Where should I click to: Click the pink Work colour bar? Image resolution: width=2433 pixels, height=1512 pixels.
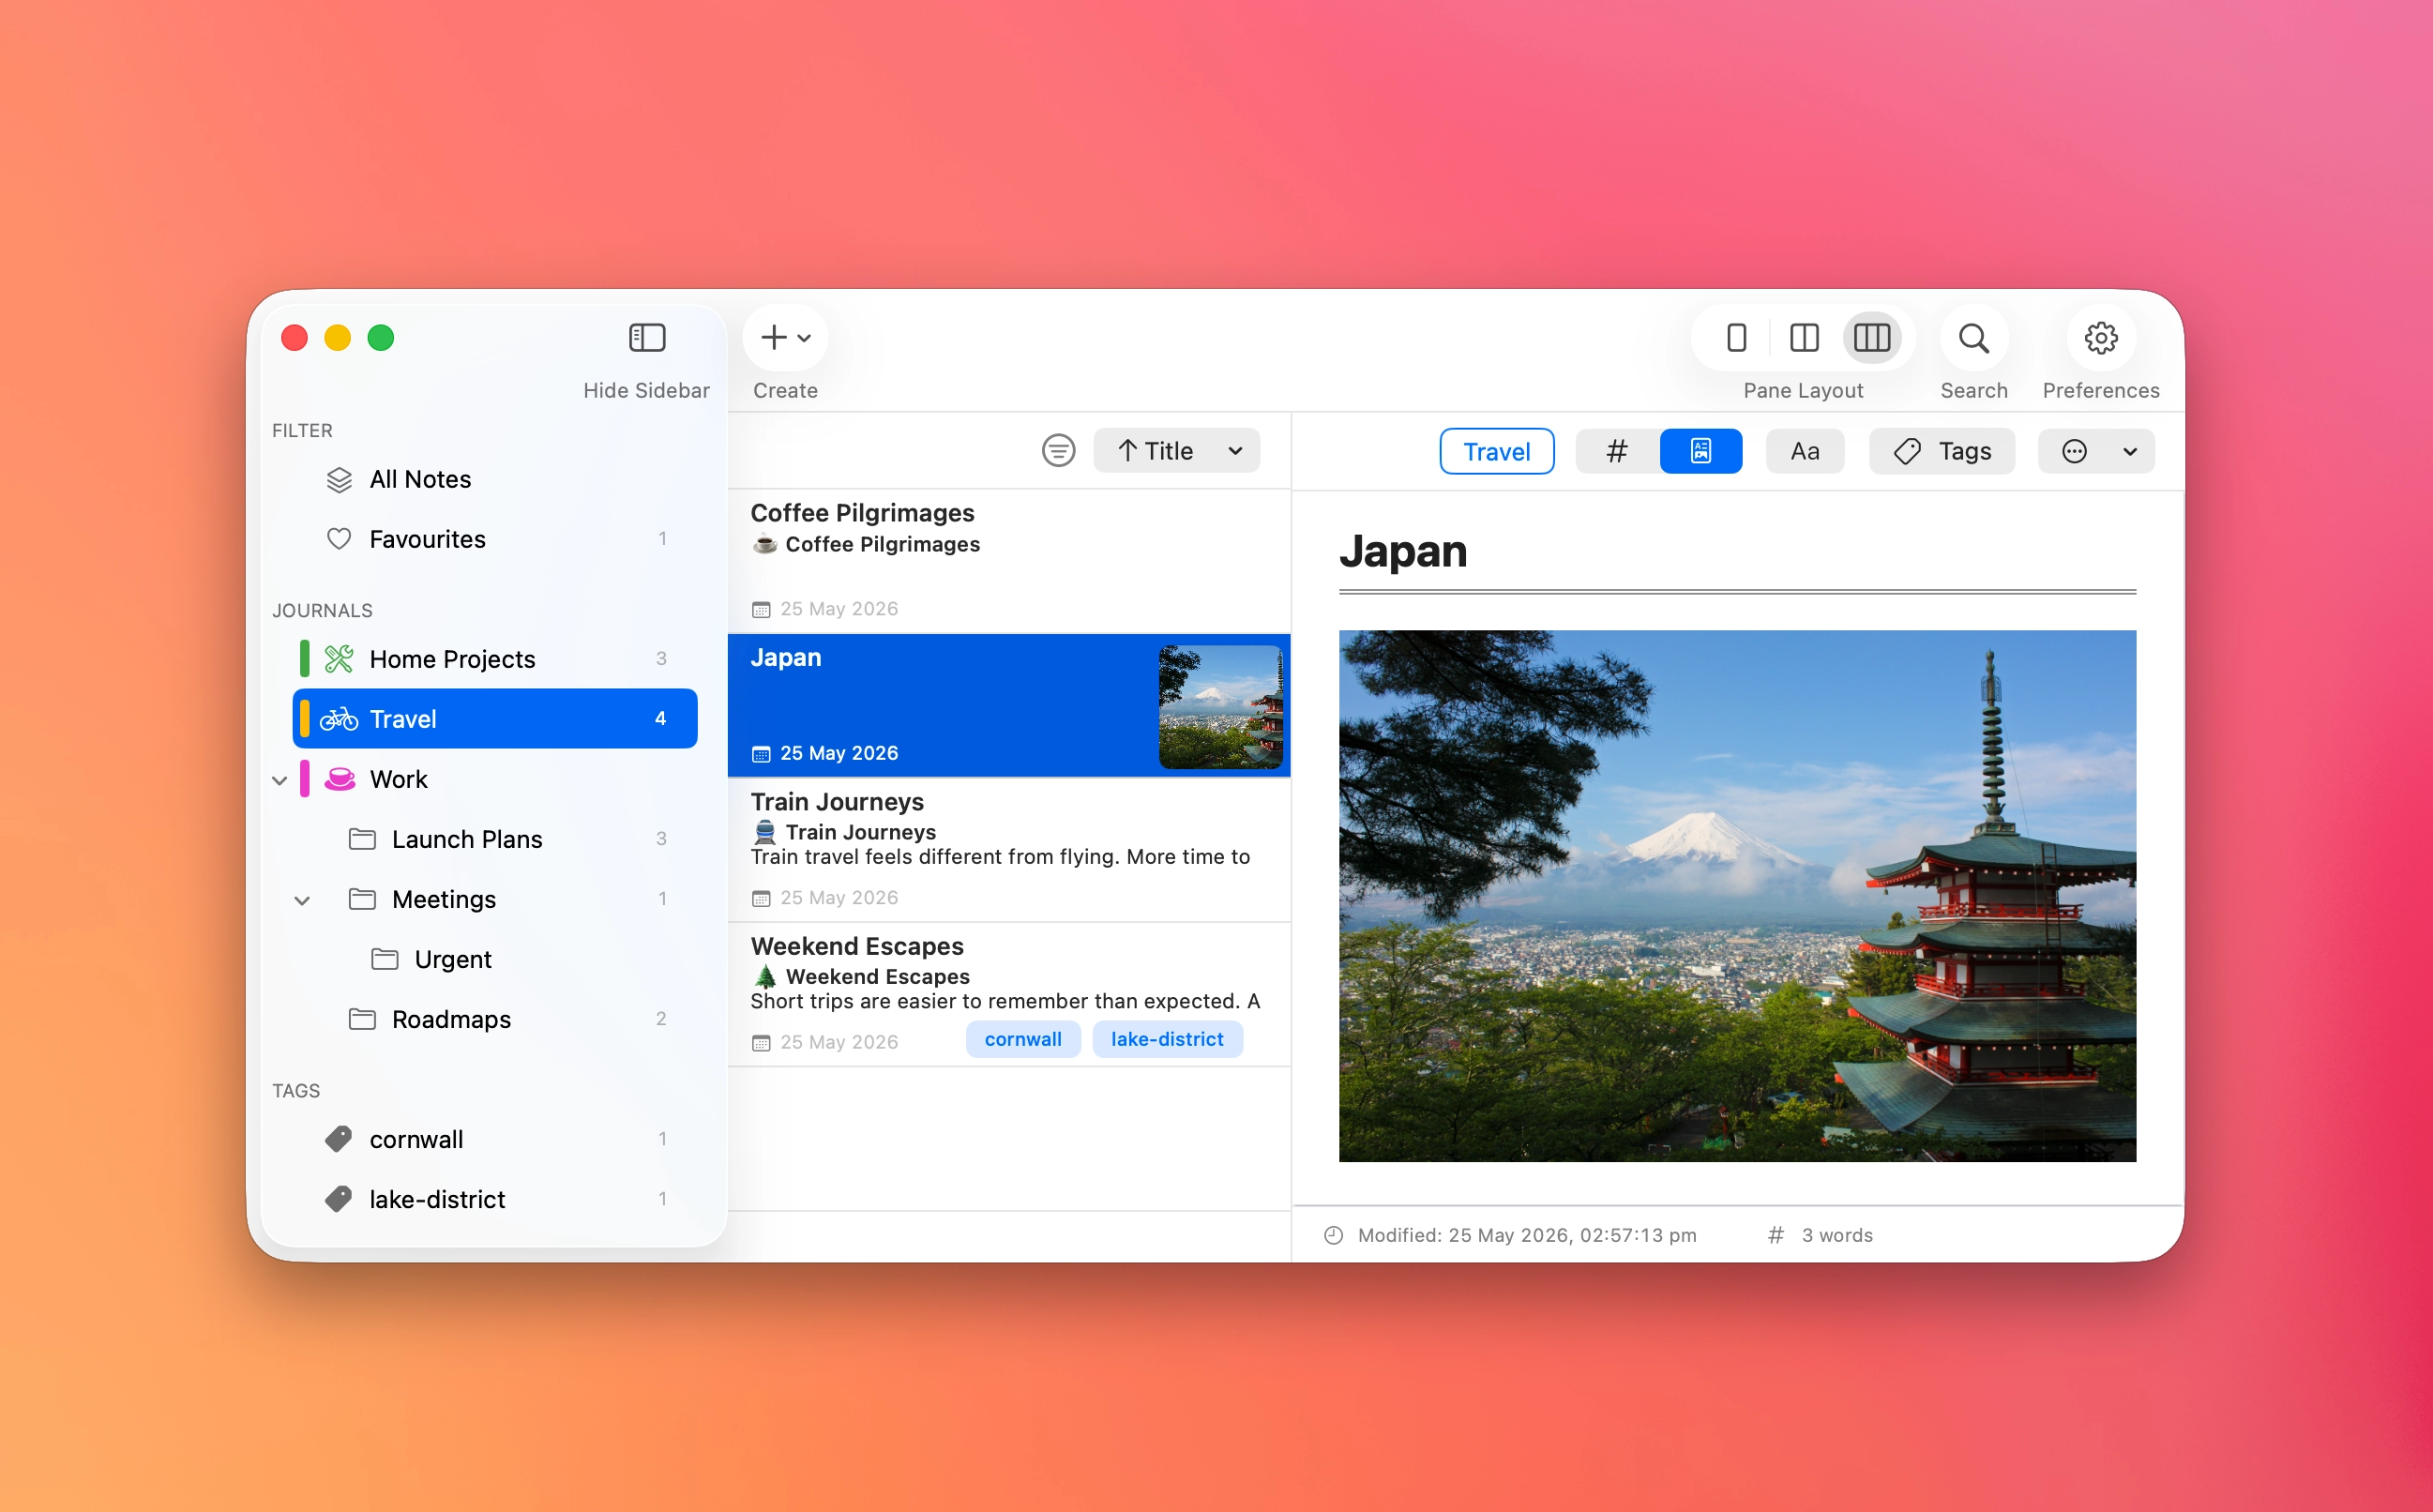click(305, 779)
